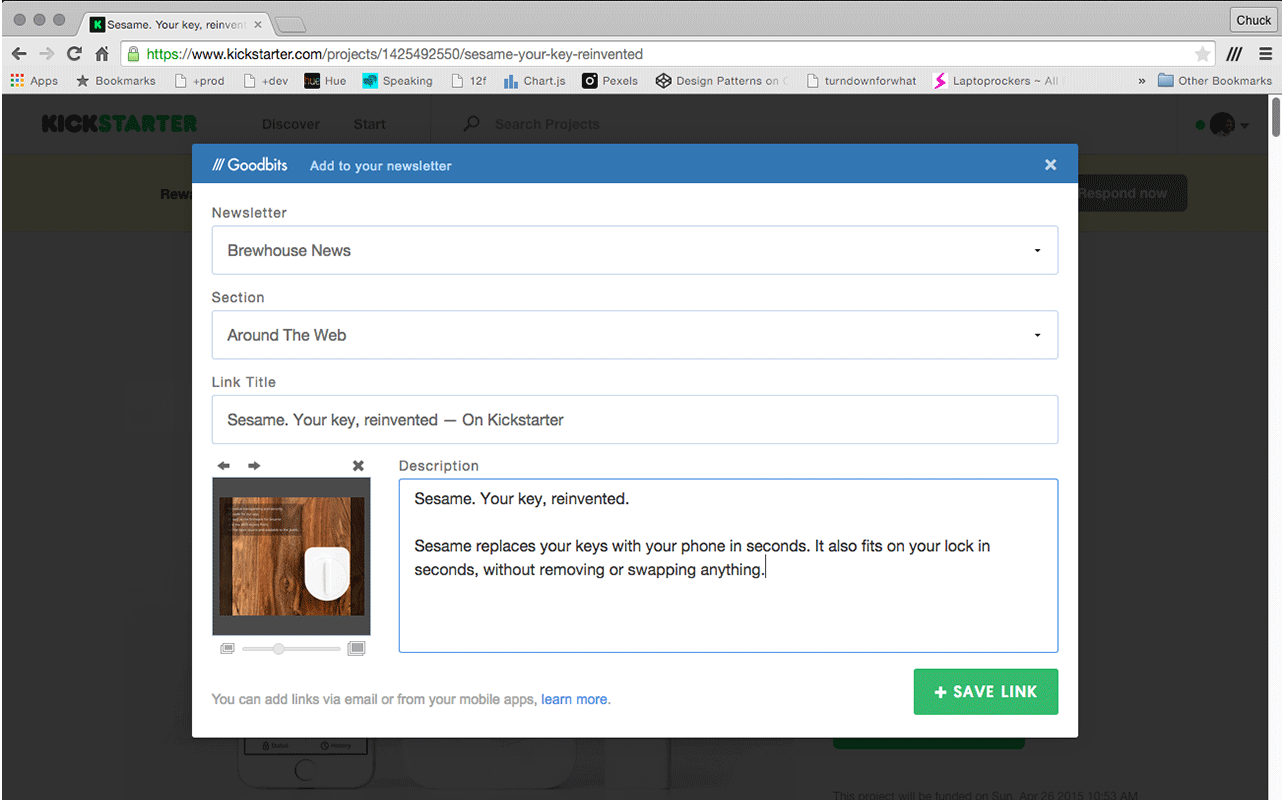Screen dimensions: 1282x800
Task: Open the Laptoprockers bookmark
Action: 996,81
